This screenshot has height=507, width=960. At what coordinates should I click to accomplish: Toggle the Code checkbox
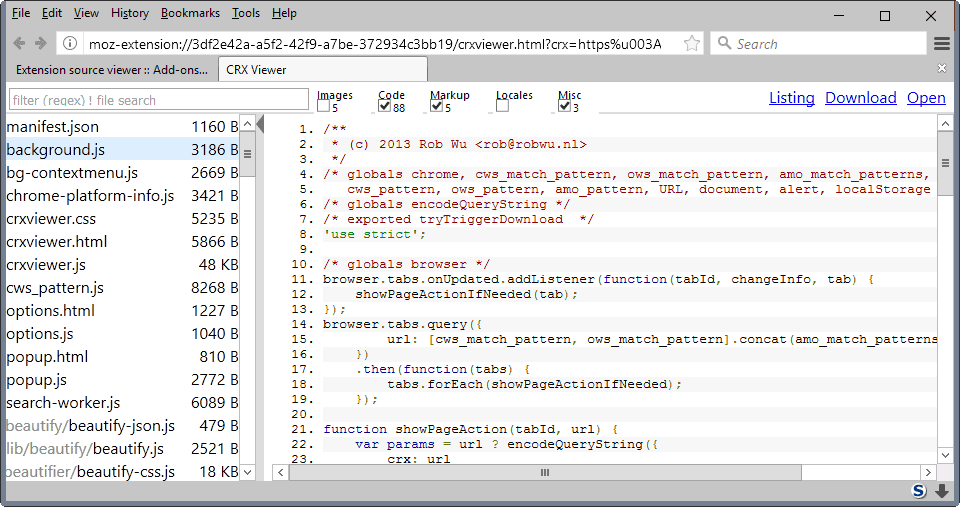click(x=384, y=107)
